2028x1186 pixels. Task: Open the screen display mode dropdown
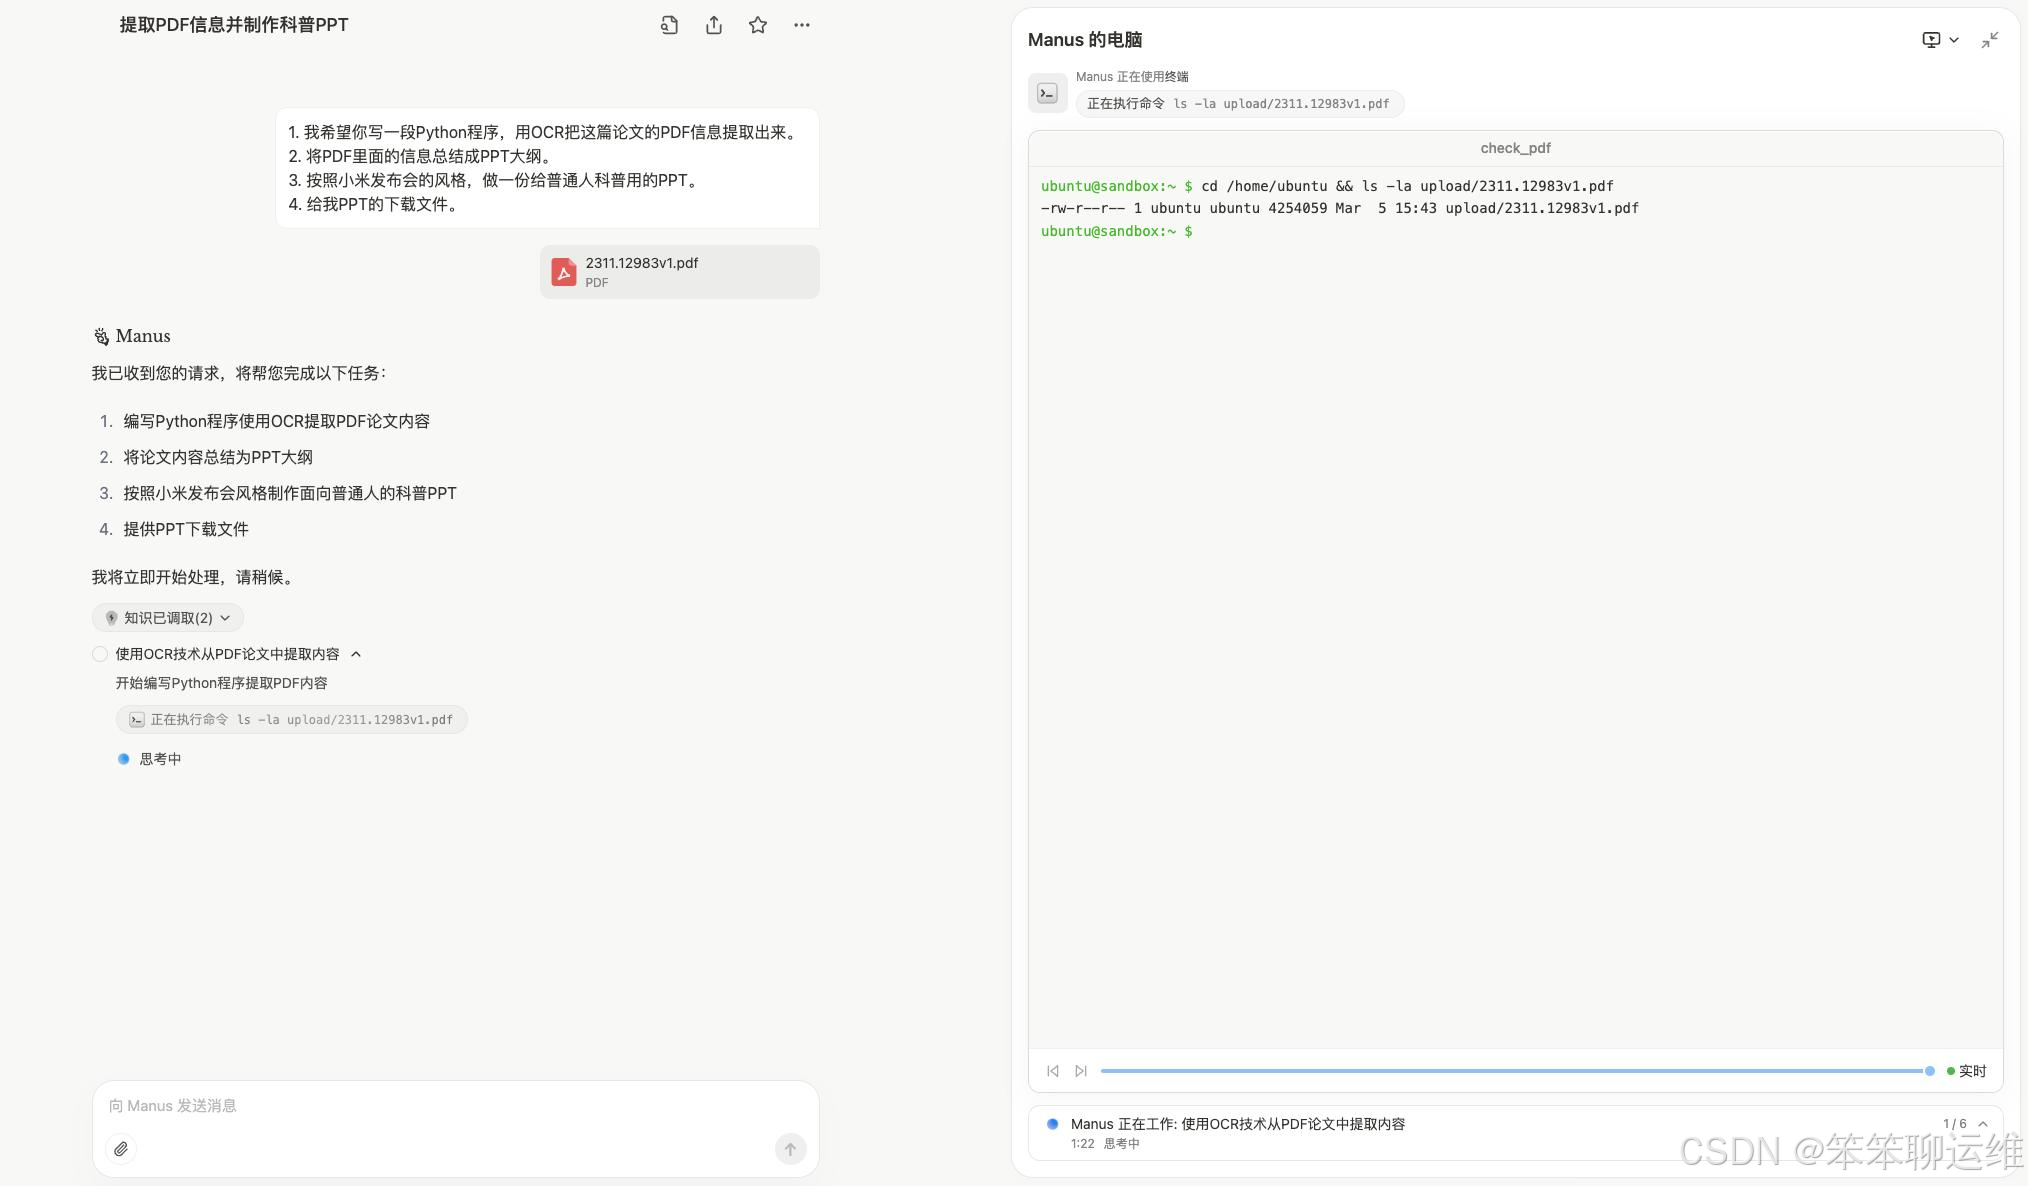[1940, 40]
